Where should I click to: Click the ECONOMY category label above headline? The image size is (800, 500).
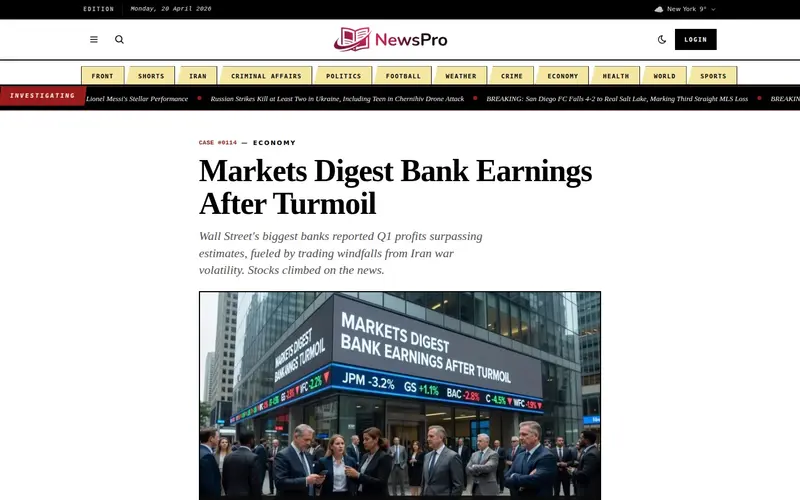coord(274,143)
